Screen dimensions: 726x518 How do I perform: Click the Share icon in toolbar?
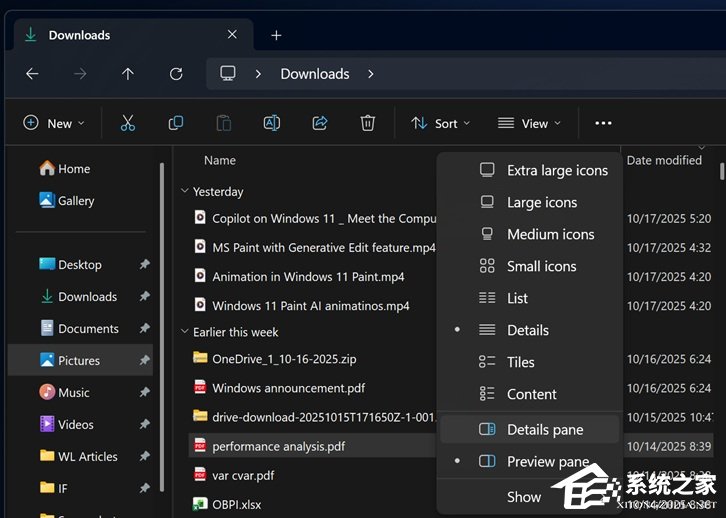click(x=320, y=123)
